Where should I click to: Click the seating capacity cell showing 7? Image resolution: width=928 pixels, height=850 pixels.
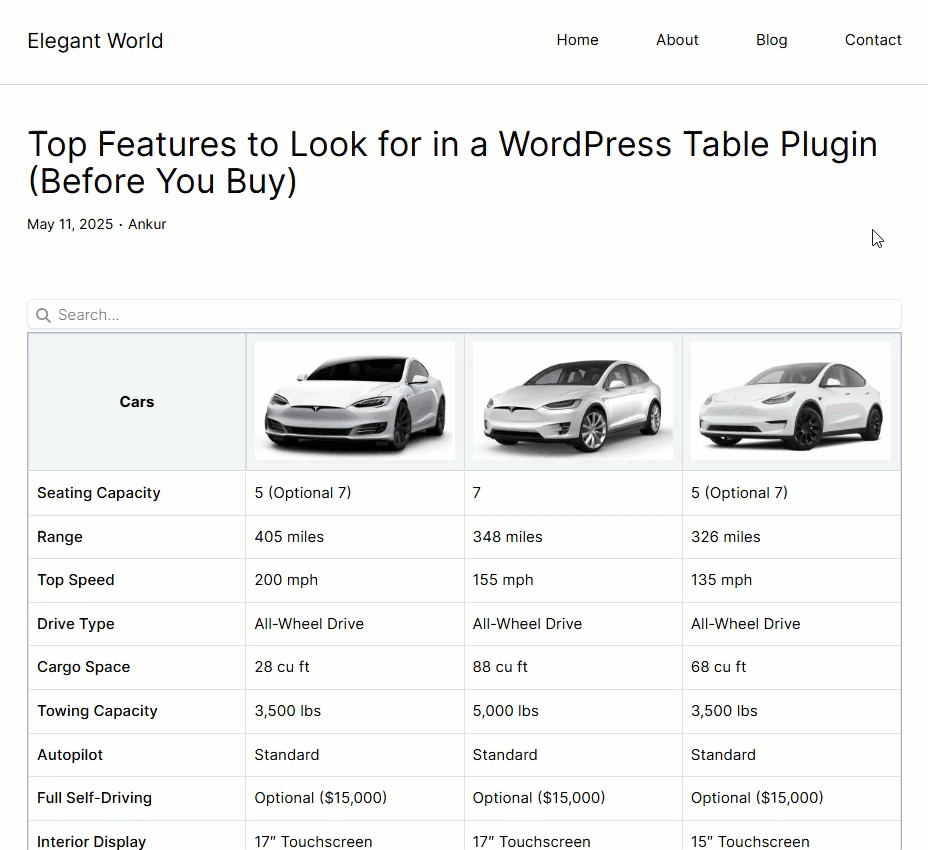click(x=573, y=493)
